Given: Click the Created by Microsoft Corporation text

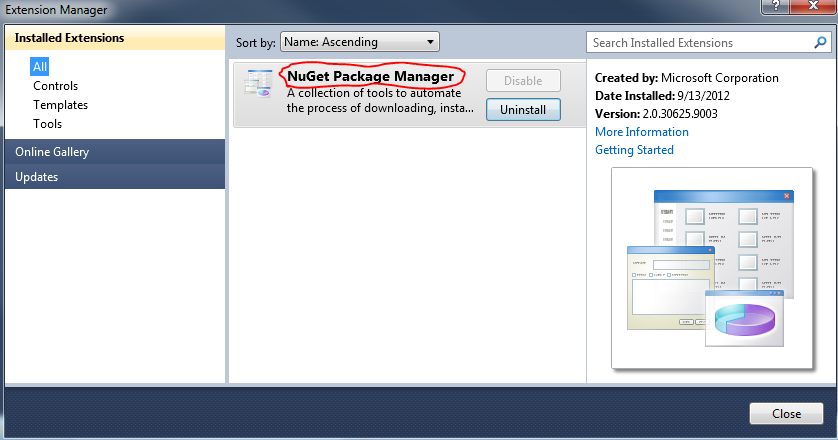Looking at the screenshot, I should [686, 78].
